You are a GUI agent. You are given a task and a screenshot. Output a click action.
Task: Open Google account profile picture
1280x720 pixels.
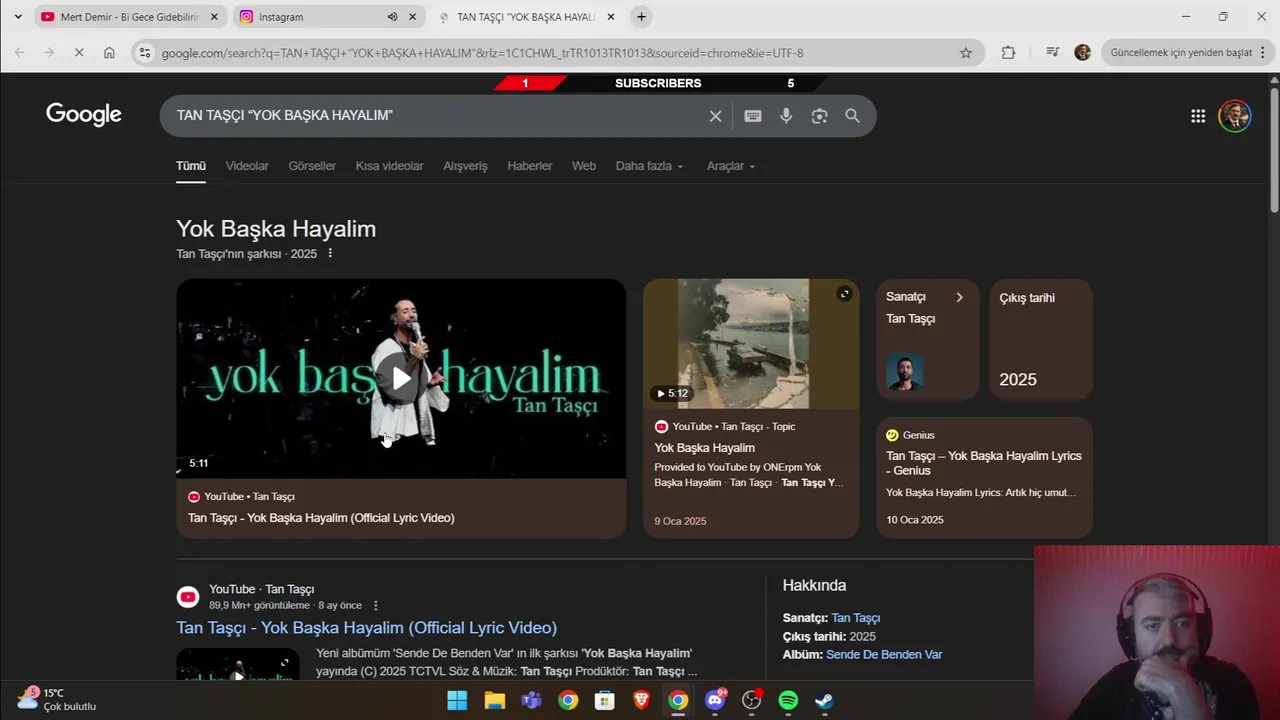tap(1235, 116)
